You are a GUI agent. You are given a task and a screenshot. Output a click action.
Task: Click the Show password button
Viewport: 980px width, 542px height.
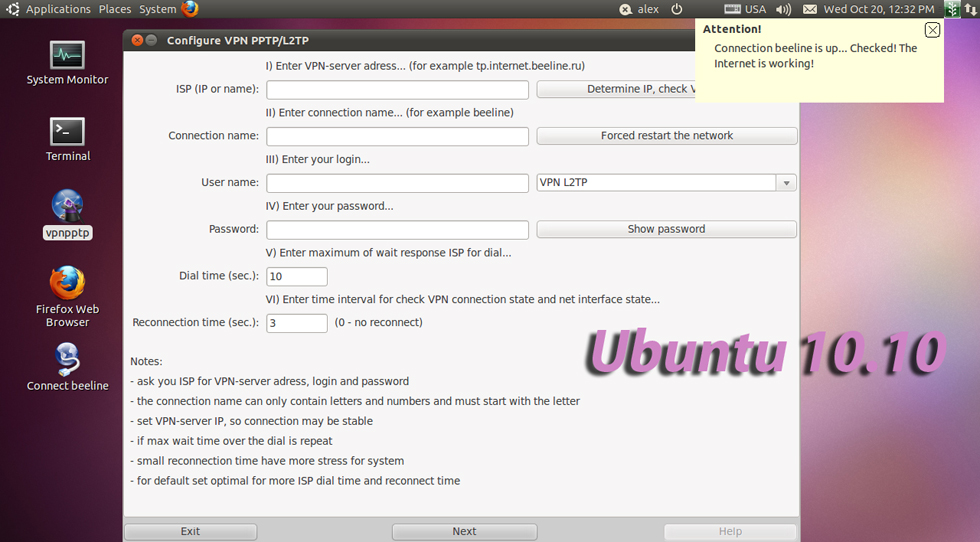tap(667, 229)
